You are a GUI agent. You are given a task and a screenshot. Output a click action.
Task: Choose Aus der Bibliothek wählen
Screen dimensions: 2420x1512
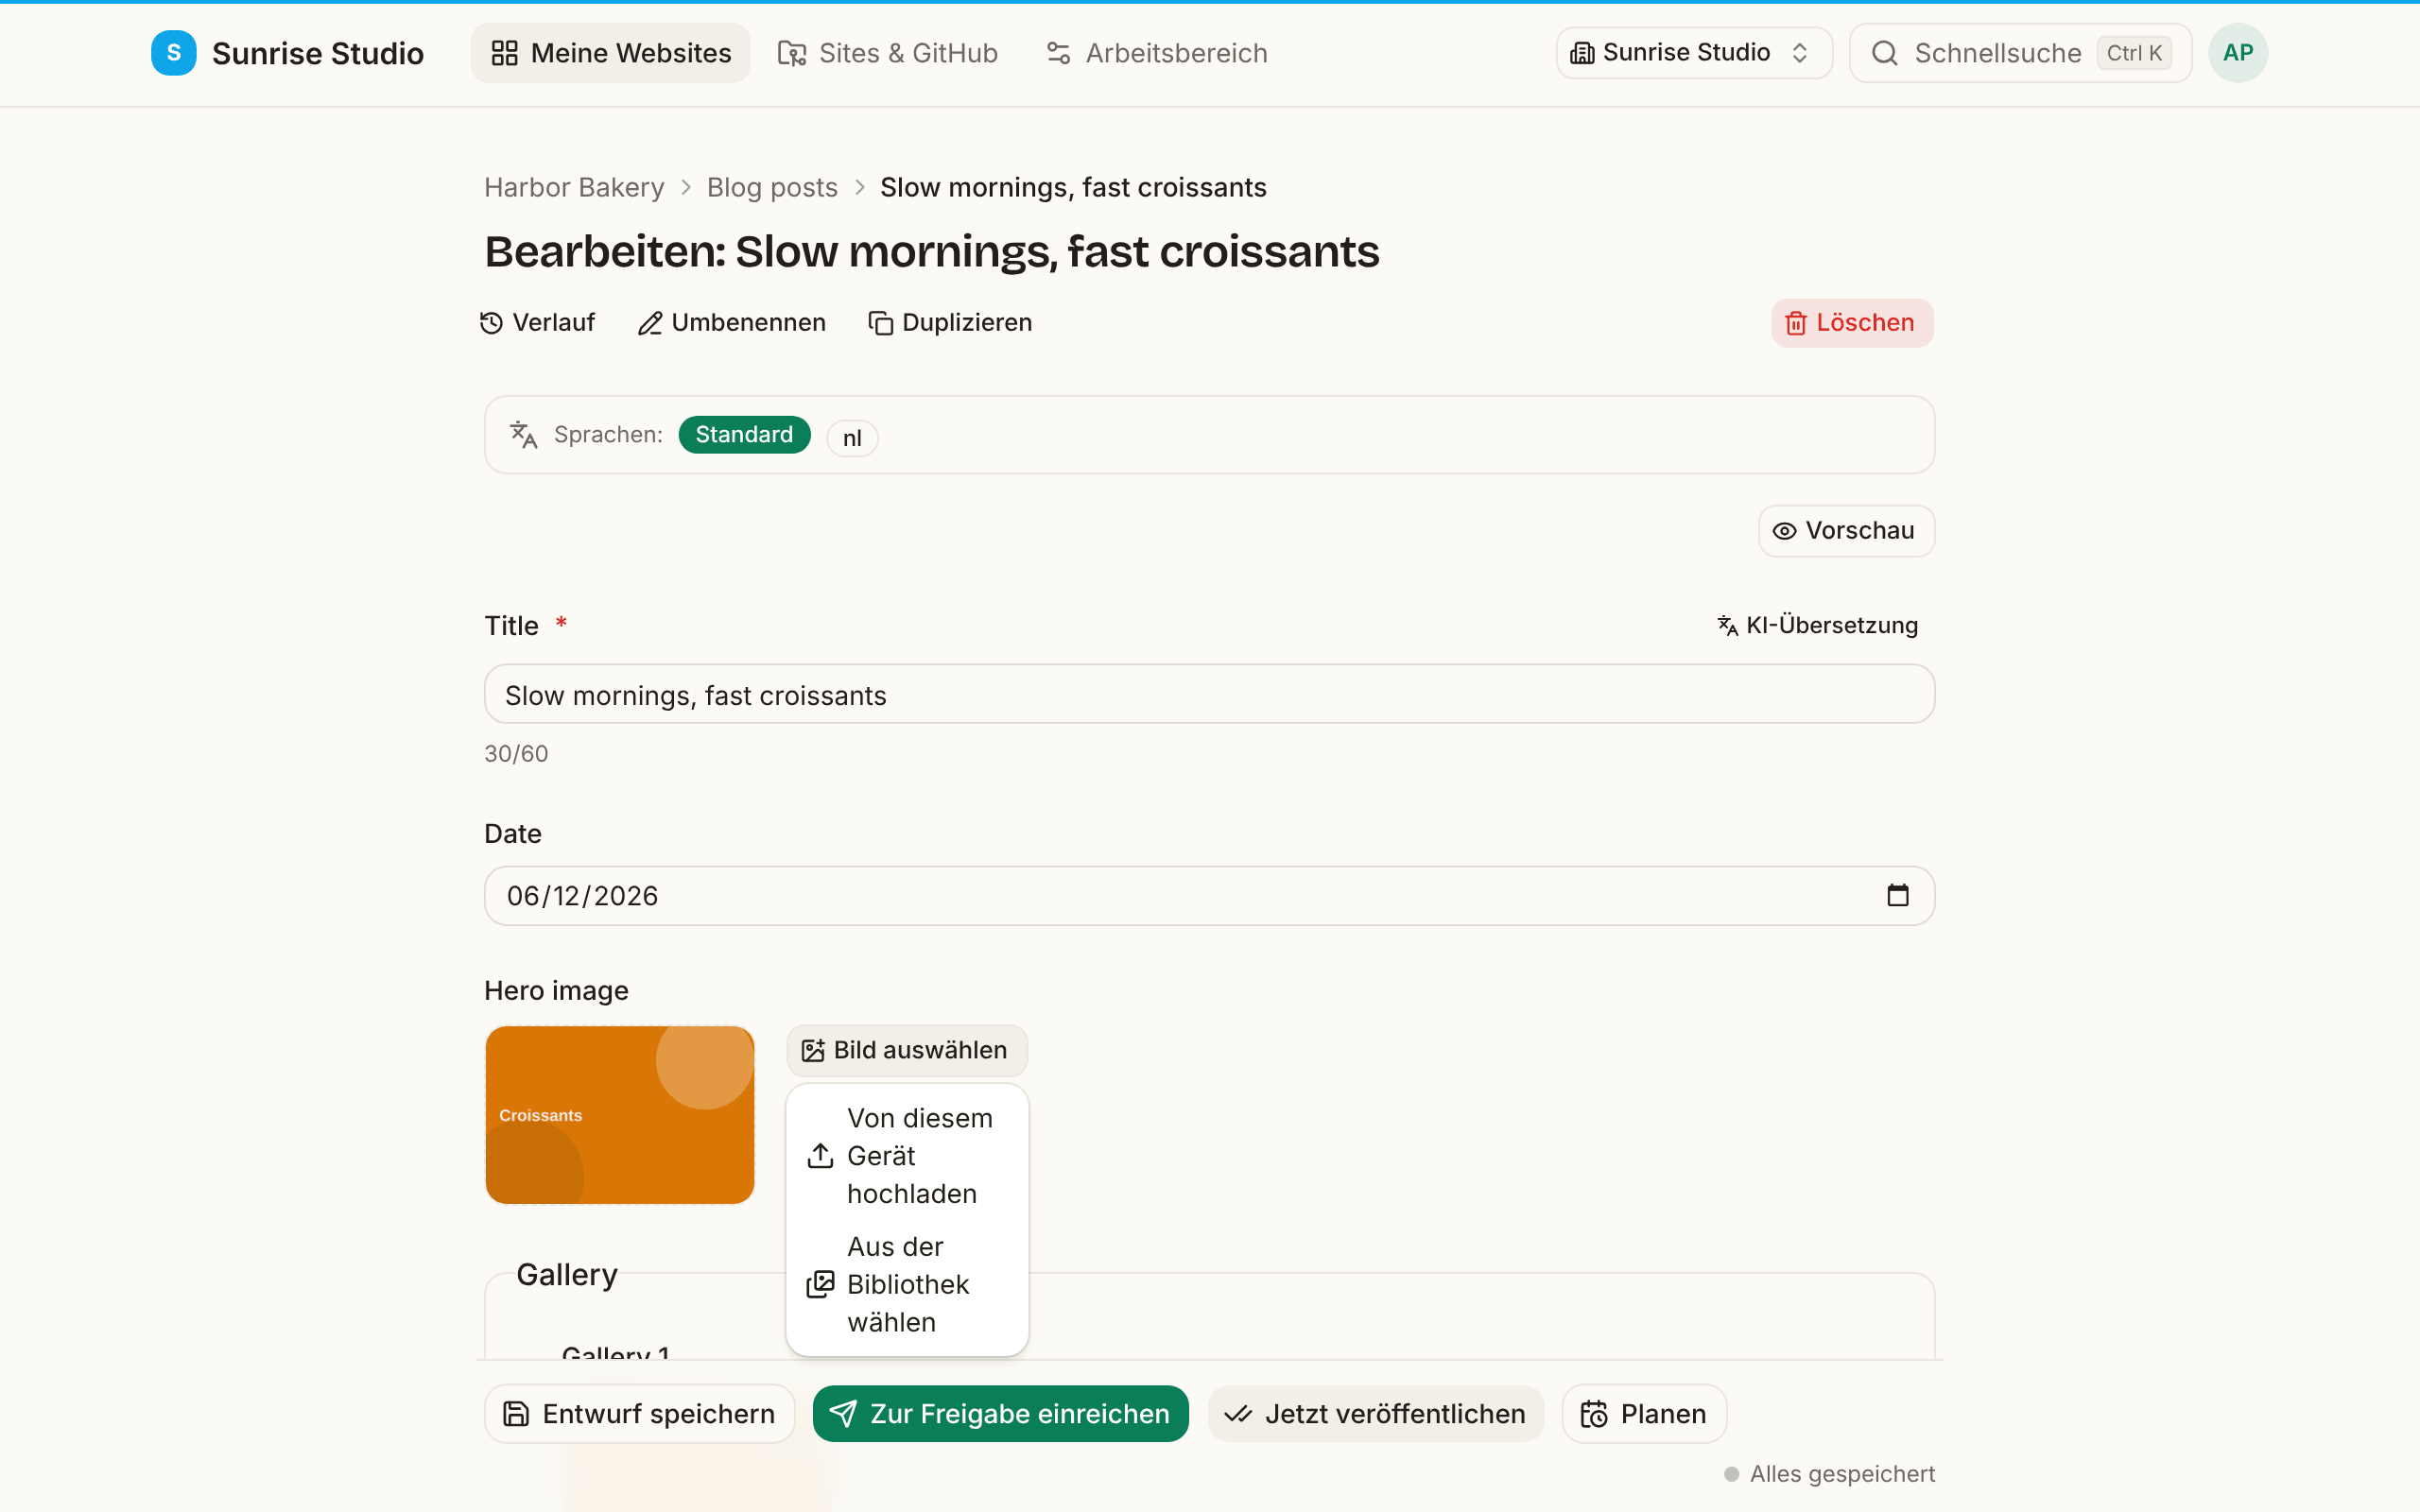(906, 1284)
